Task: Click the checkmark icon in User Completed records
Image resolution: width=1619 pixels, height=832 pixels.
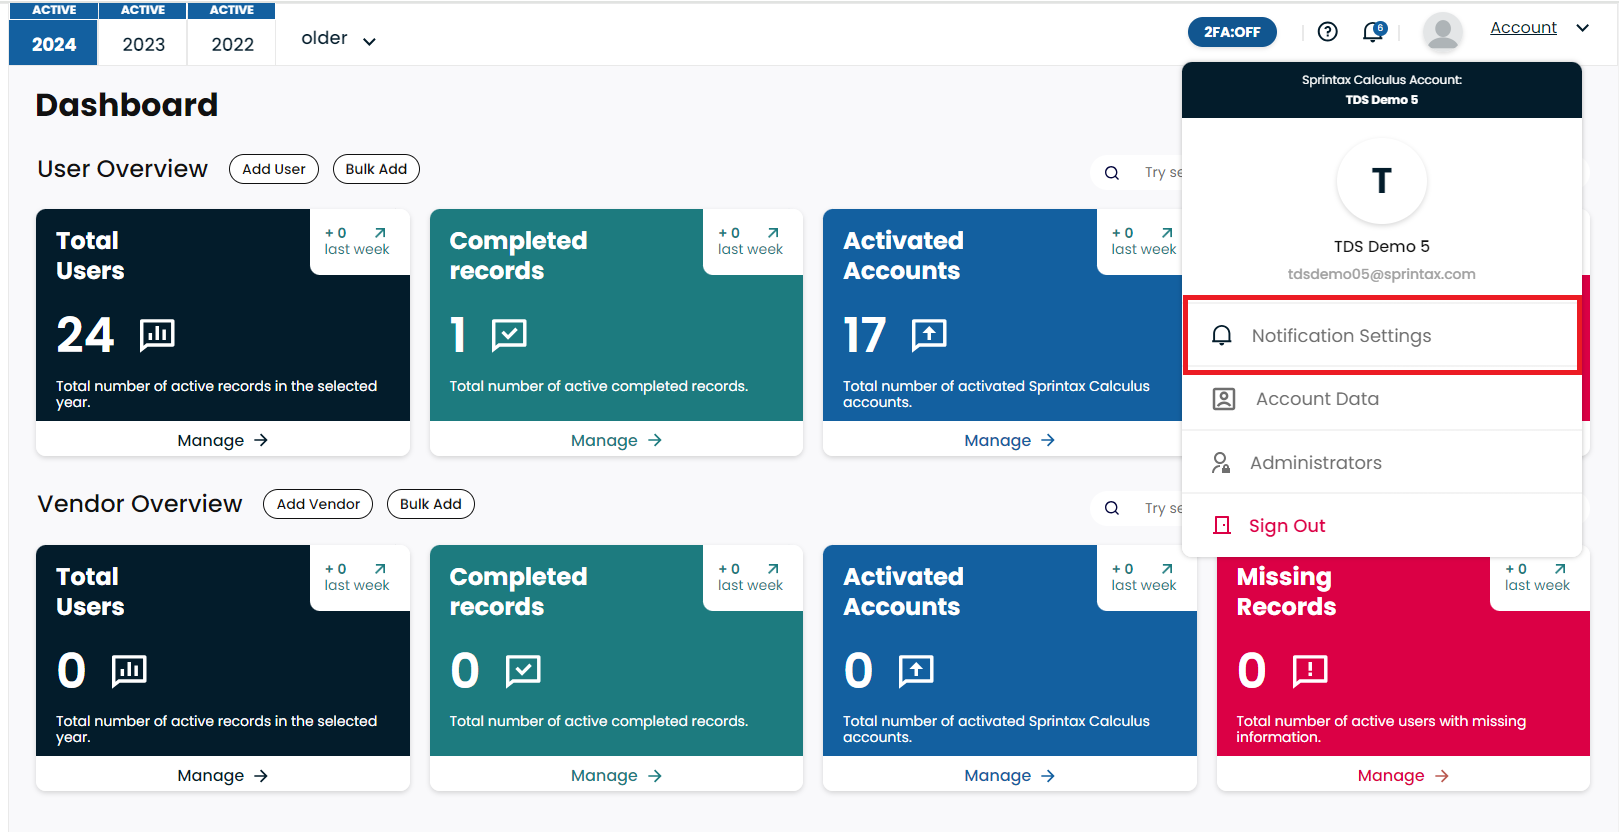Action: tap(509, 334)
